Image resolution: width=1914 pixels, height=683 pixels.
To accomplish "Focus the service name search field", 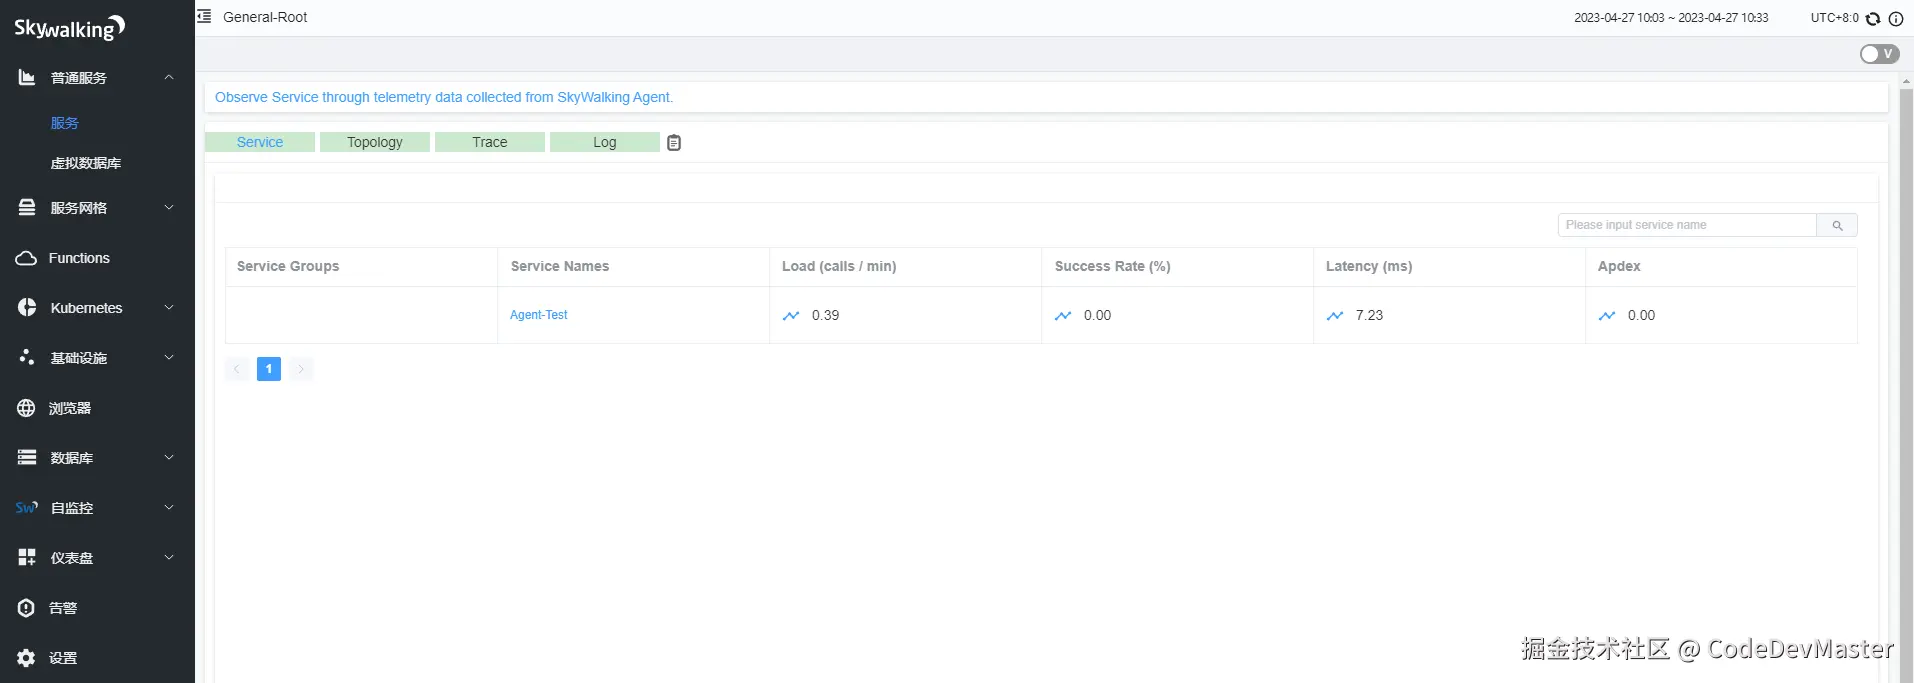I will point(1687,225).
